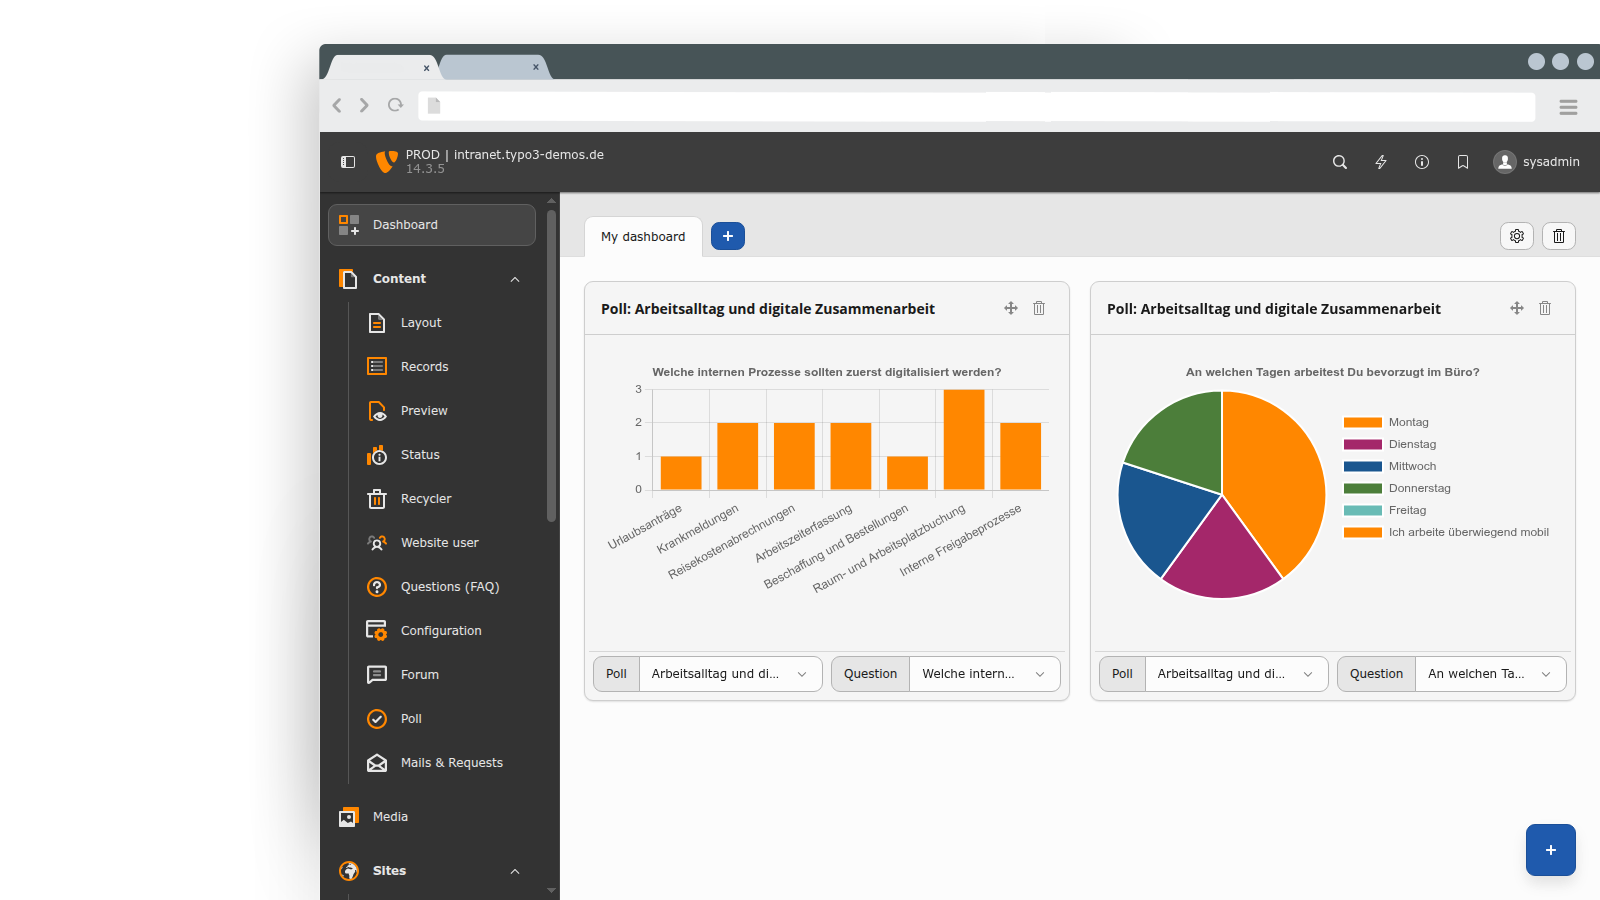
Task: Close the first browser tab
Action: (x=426, y=68)
